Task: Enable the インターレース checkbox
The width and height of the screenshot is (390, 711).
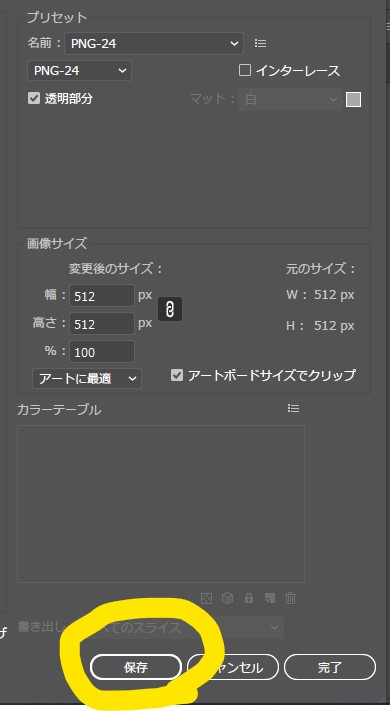Action: [245, 70]
